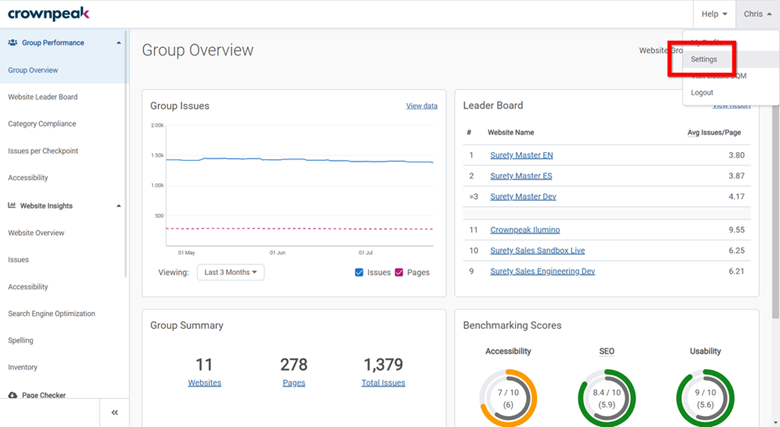Open Accessibility under Website Insights

click(x=28, y=287)
